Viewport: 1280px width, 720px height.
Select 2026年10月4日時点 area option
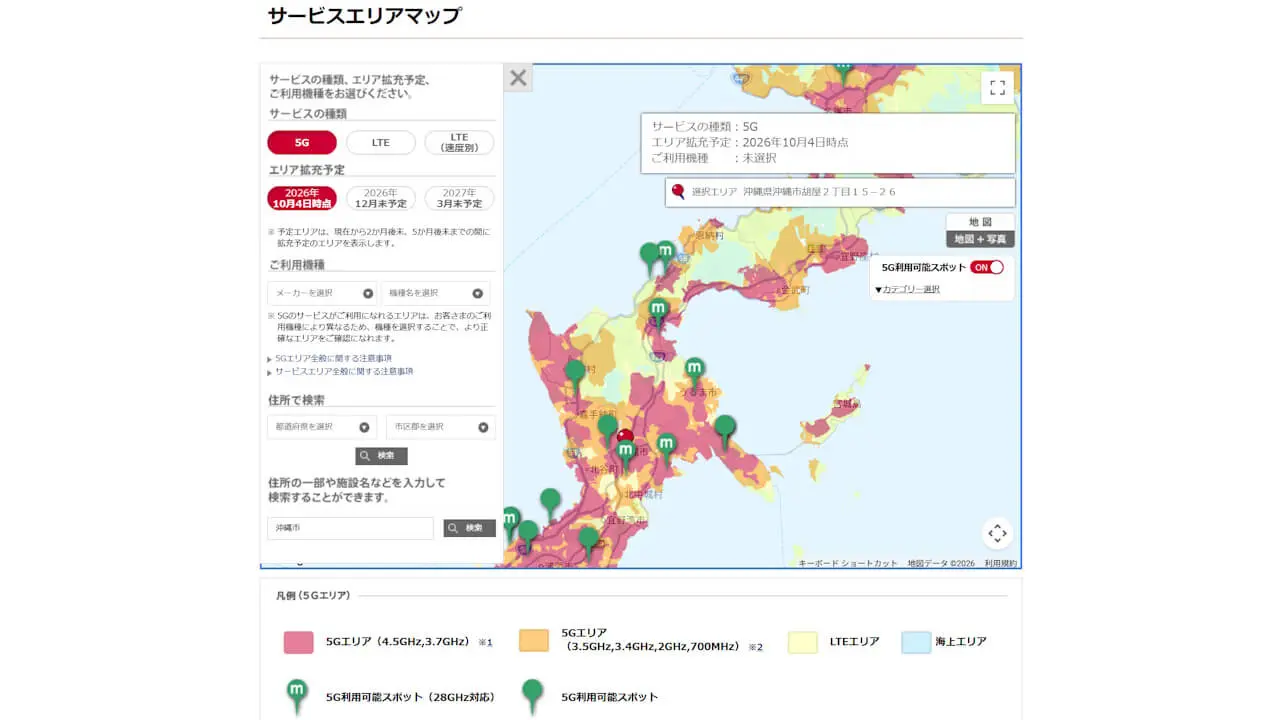pyautogui.click(x=302, y=198)
